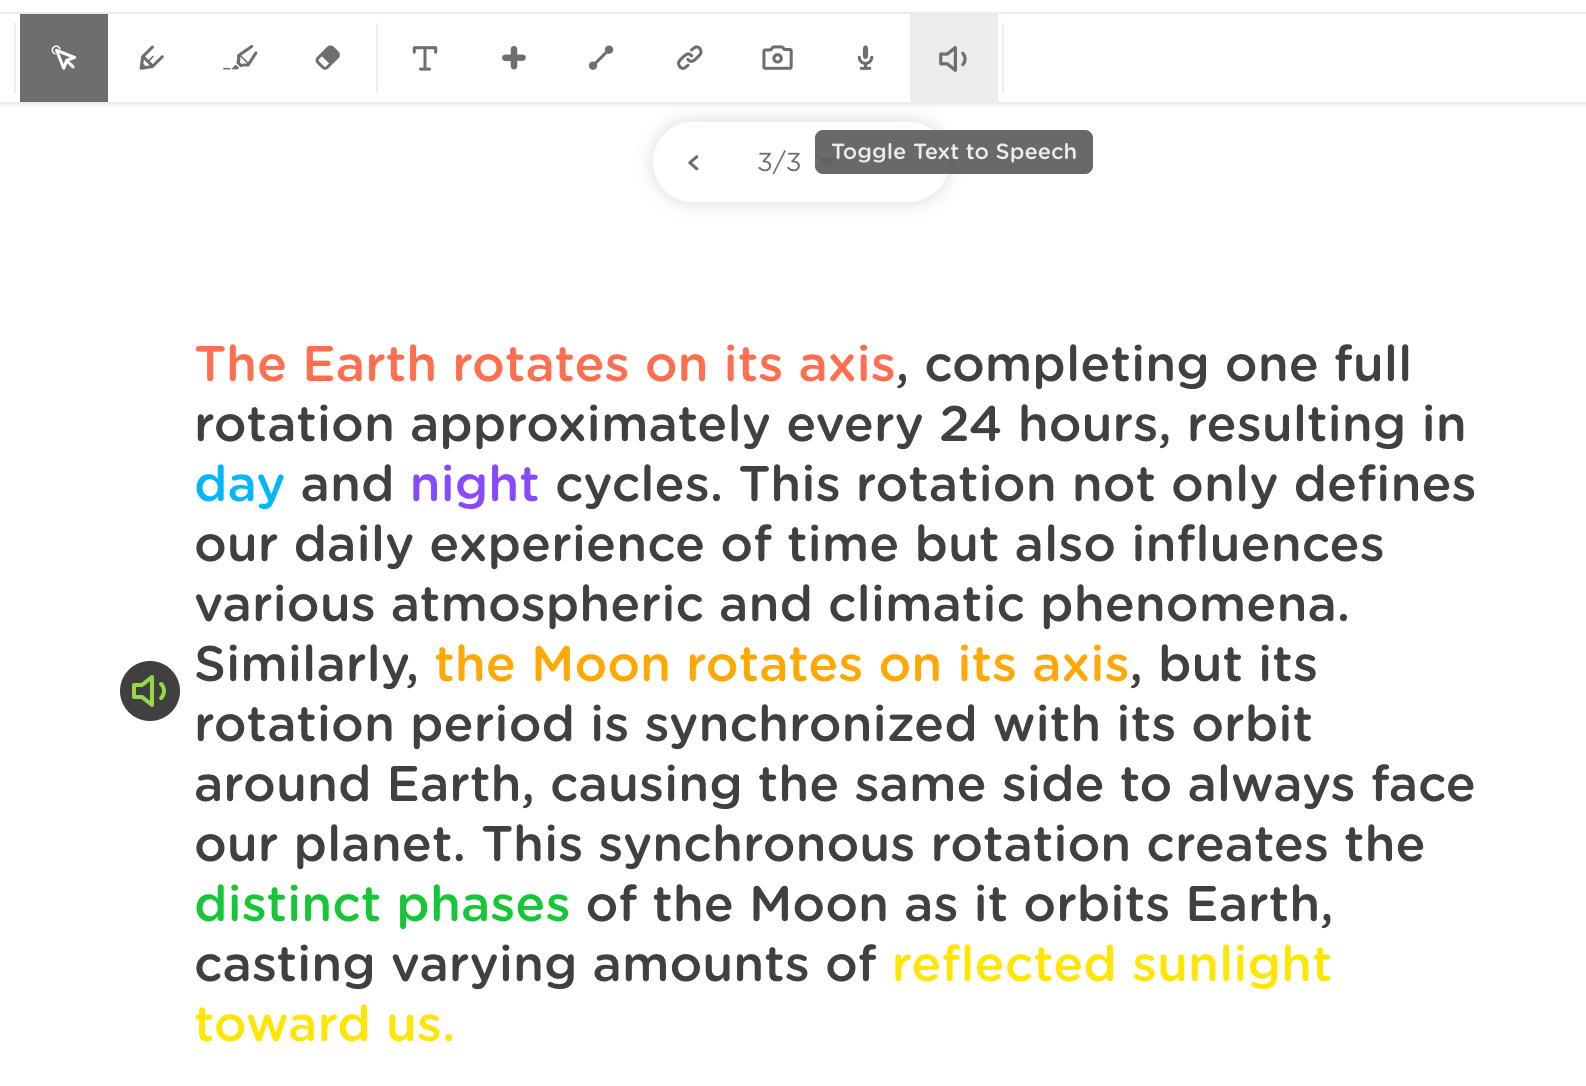1586x1086 pixels.
Task: Start recording with the microphone icon
Action: tap(865, 58)
